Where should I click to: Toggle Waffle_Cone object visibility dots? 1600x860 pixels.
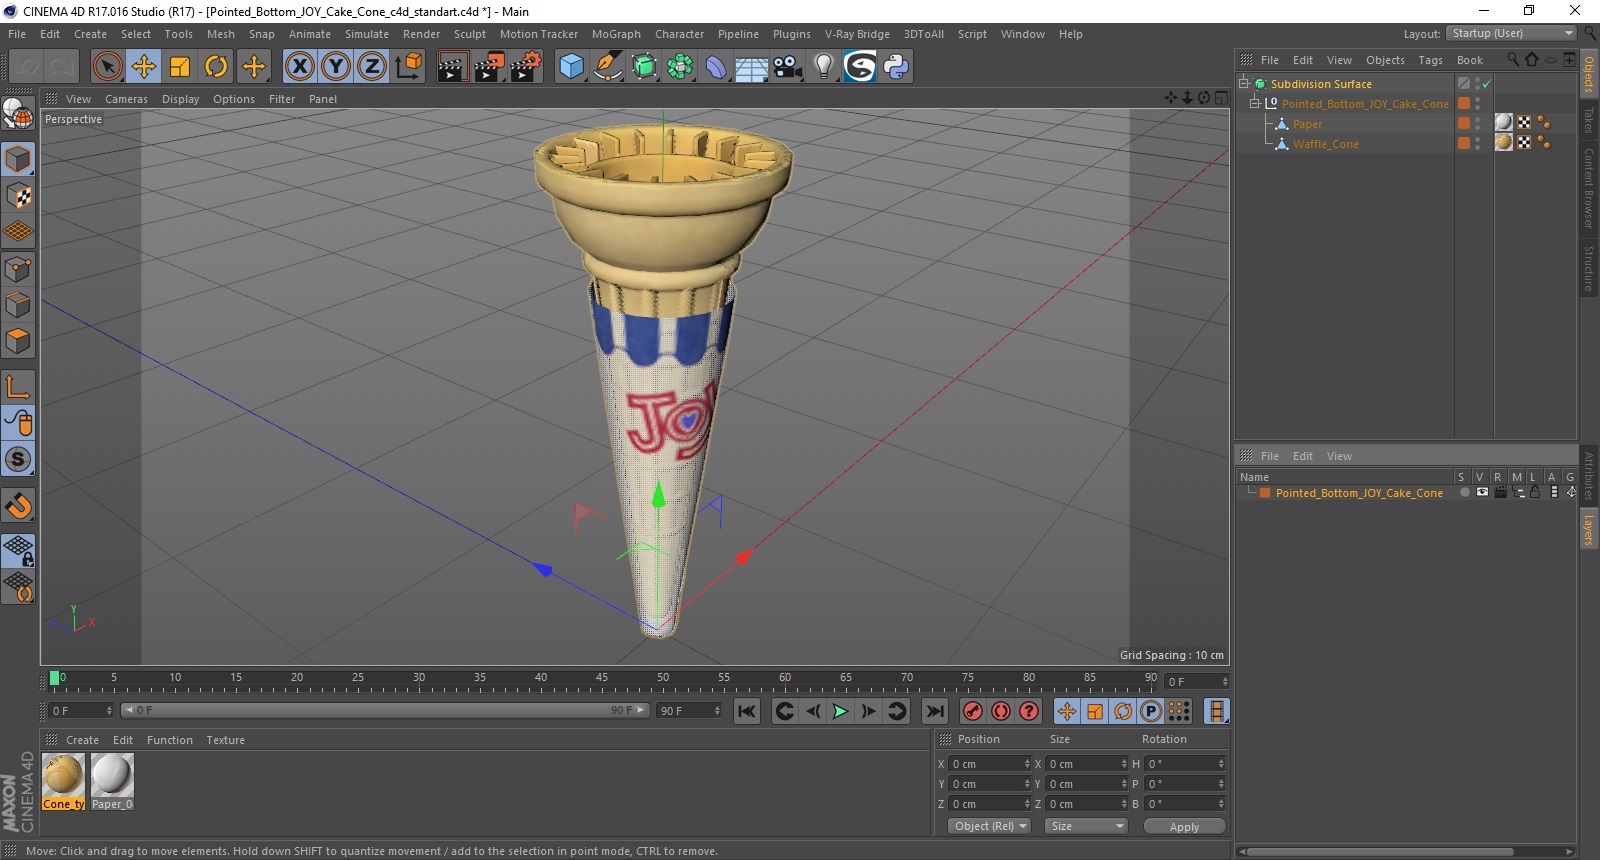pos(1477,144)
